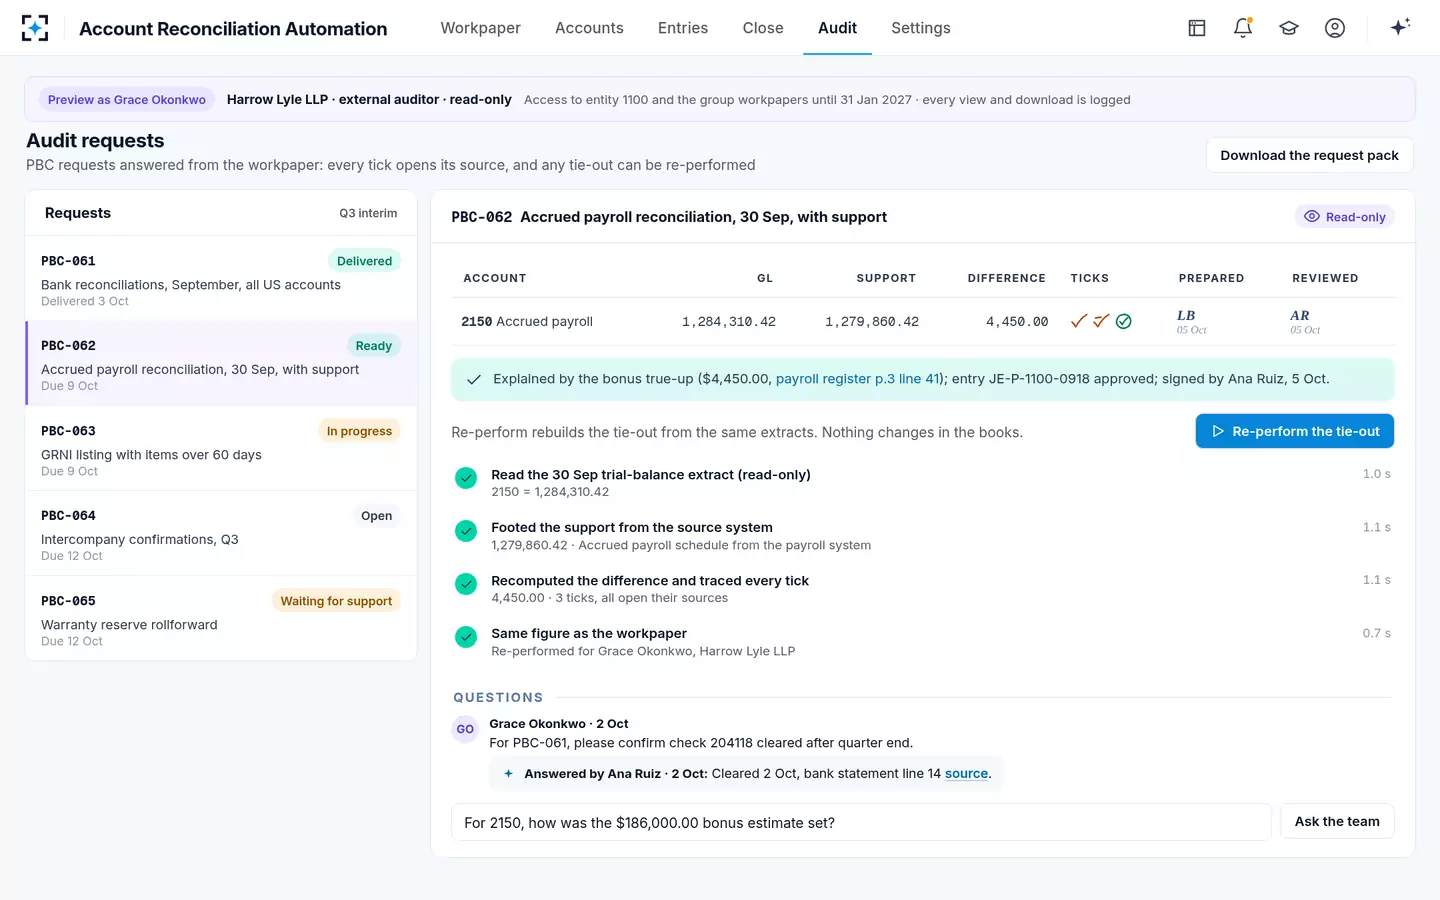This screenshot has width=1440, height=900.
Task: Select request PBC-064 Intercompany confirmations
Action: [221, 533]
